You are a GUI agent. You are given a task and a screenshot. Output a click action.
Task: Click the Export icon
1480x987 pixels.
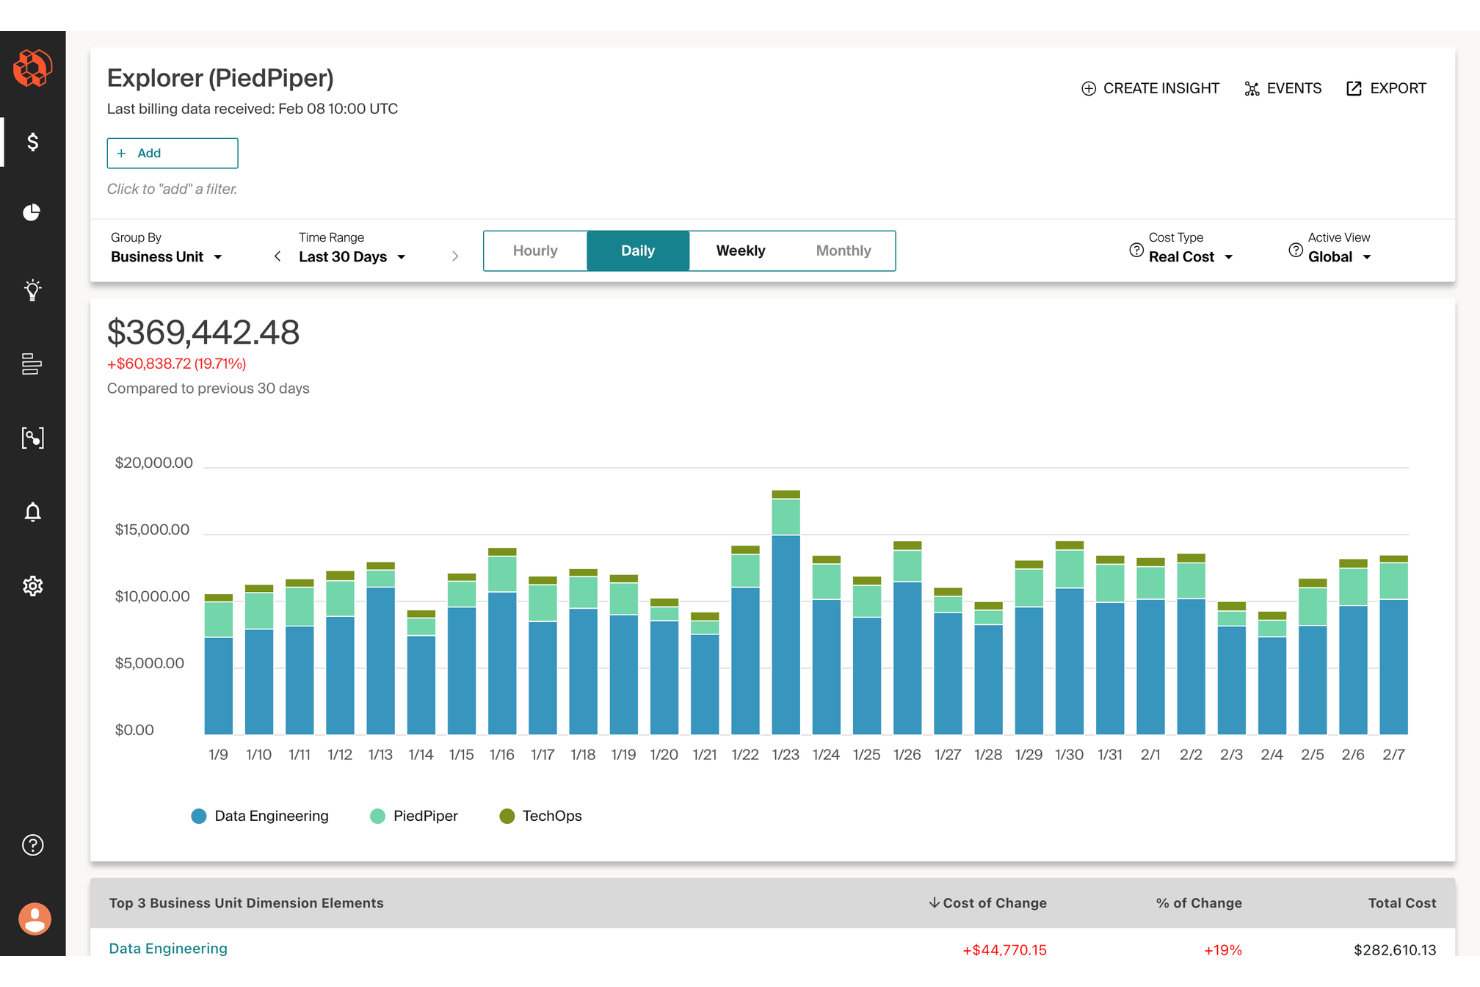[1354, 89]
